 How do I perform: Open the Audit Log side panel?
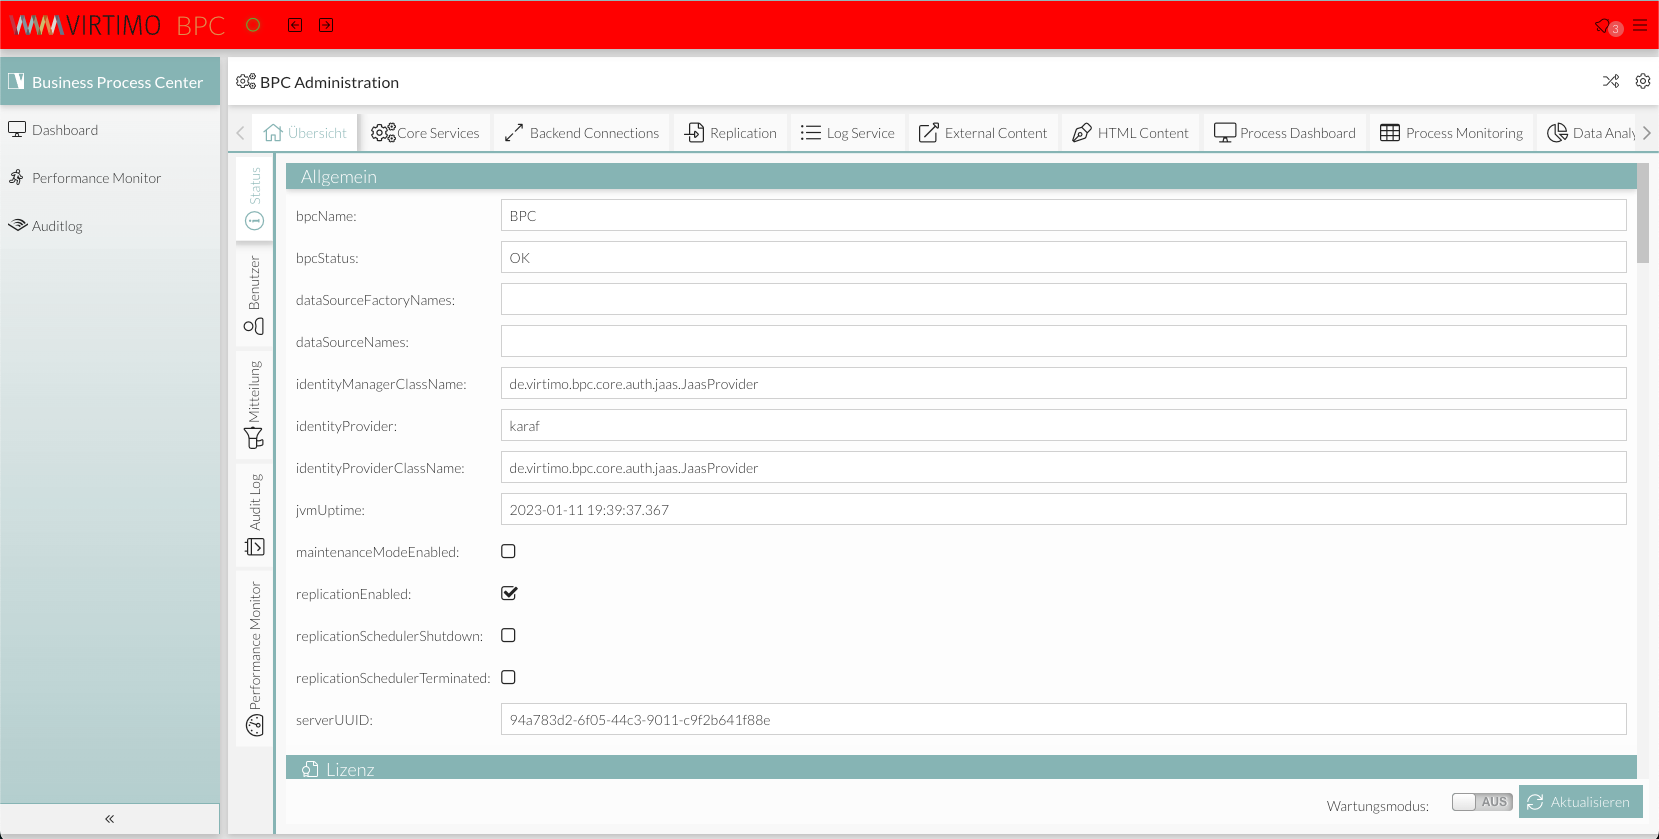[254, 514]
